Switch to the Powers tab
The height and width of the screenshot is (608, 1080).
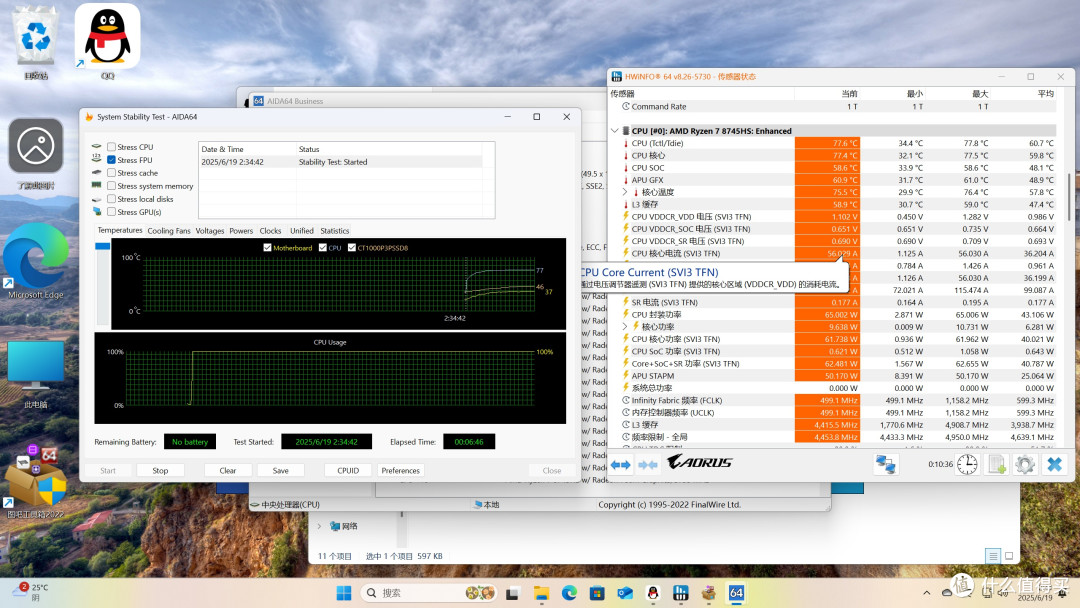(241, 231)
